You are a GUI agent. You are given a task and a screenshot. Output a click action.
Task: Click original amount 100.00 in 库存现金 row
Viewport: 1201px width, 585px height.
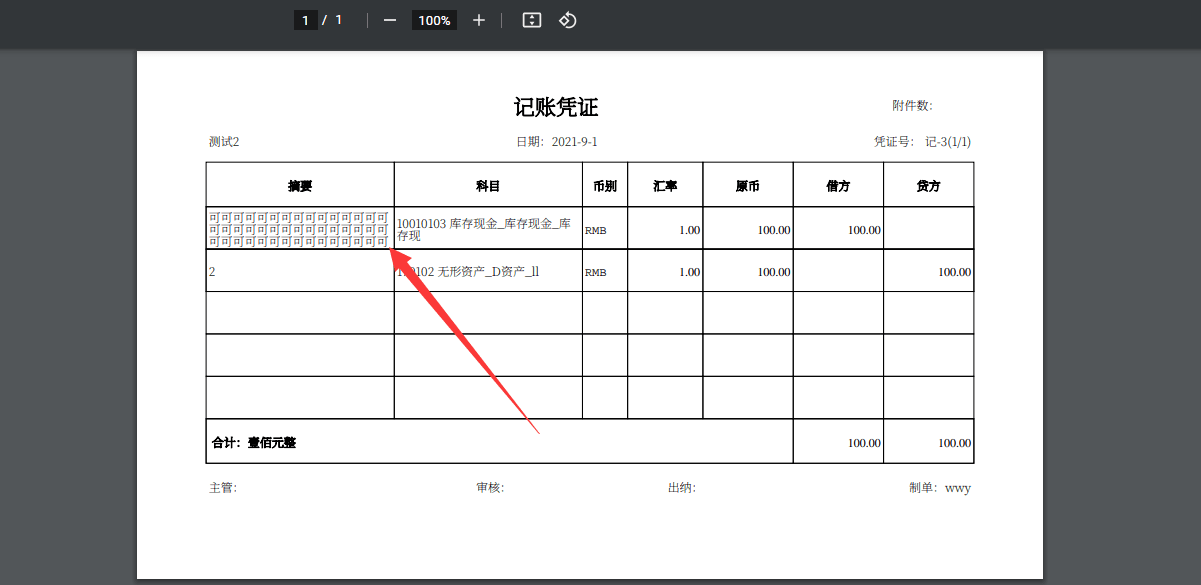(774, 230)
